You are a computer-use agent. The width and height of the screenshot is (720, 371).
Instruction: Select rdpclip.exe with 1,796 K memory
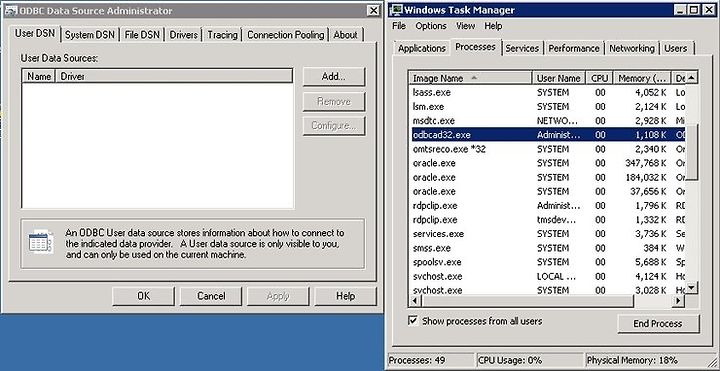(547, 206)
